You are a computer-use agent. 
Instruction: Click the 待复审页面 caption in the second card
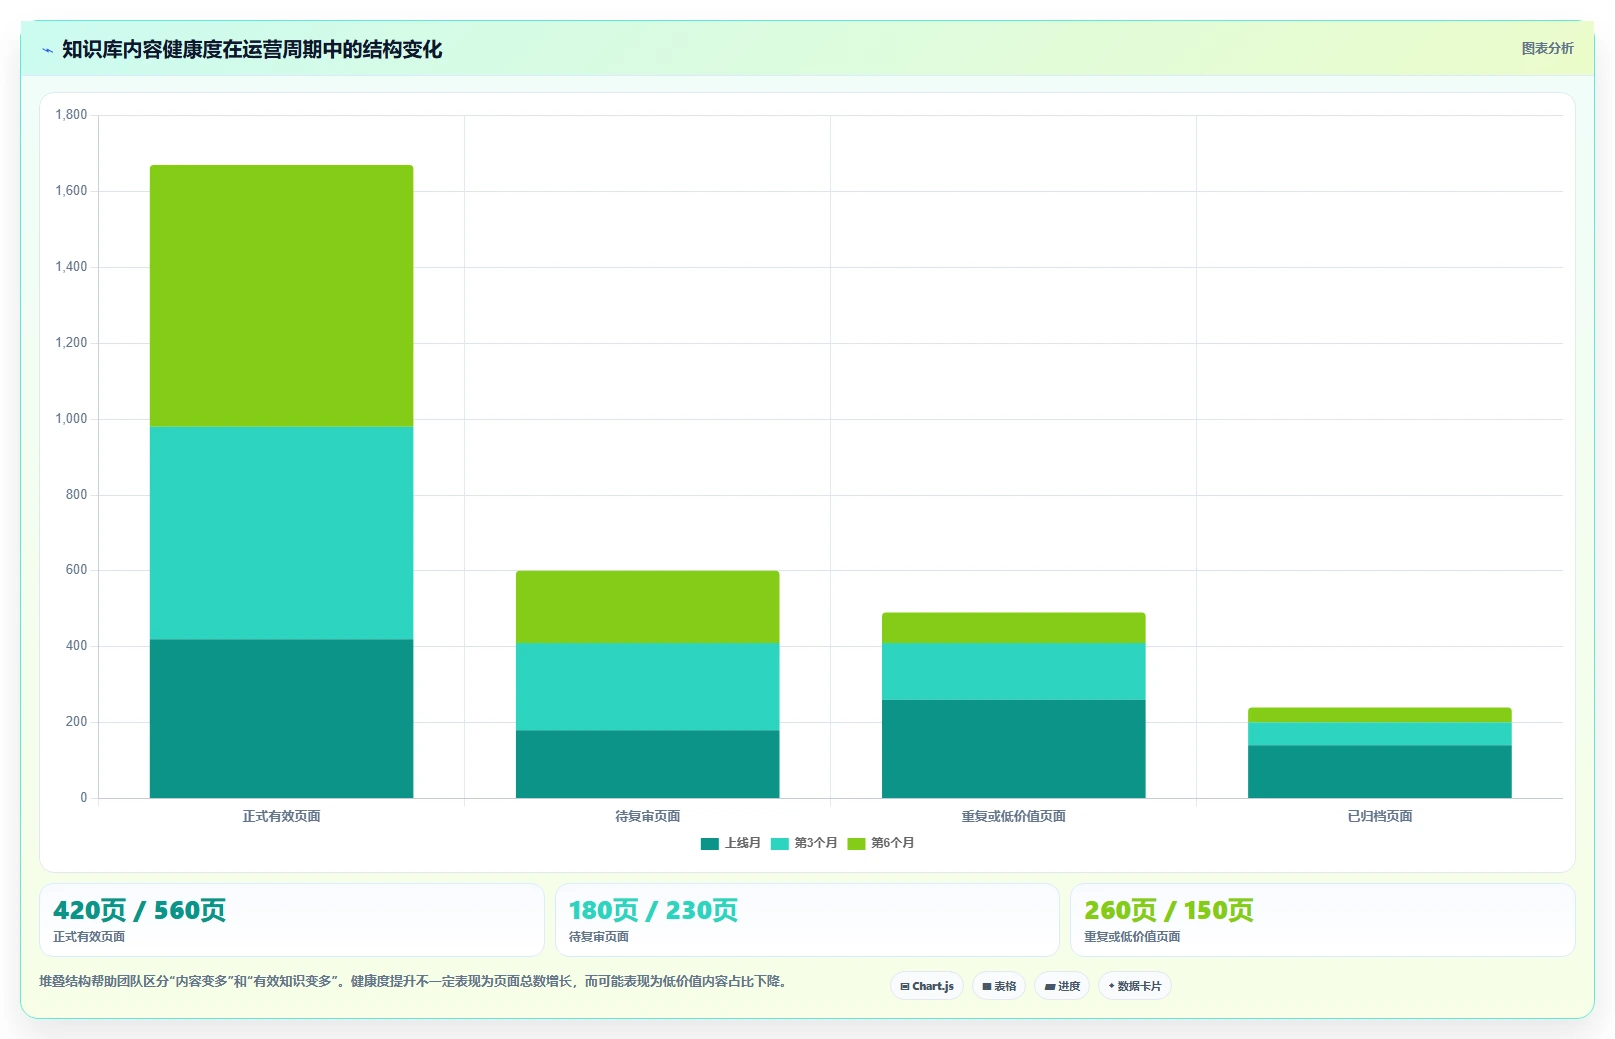[x=598, y=937]
